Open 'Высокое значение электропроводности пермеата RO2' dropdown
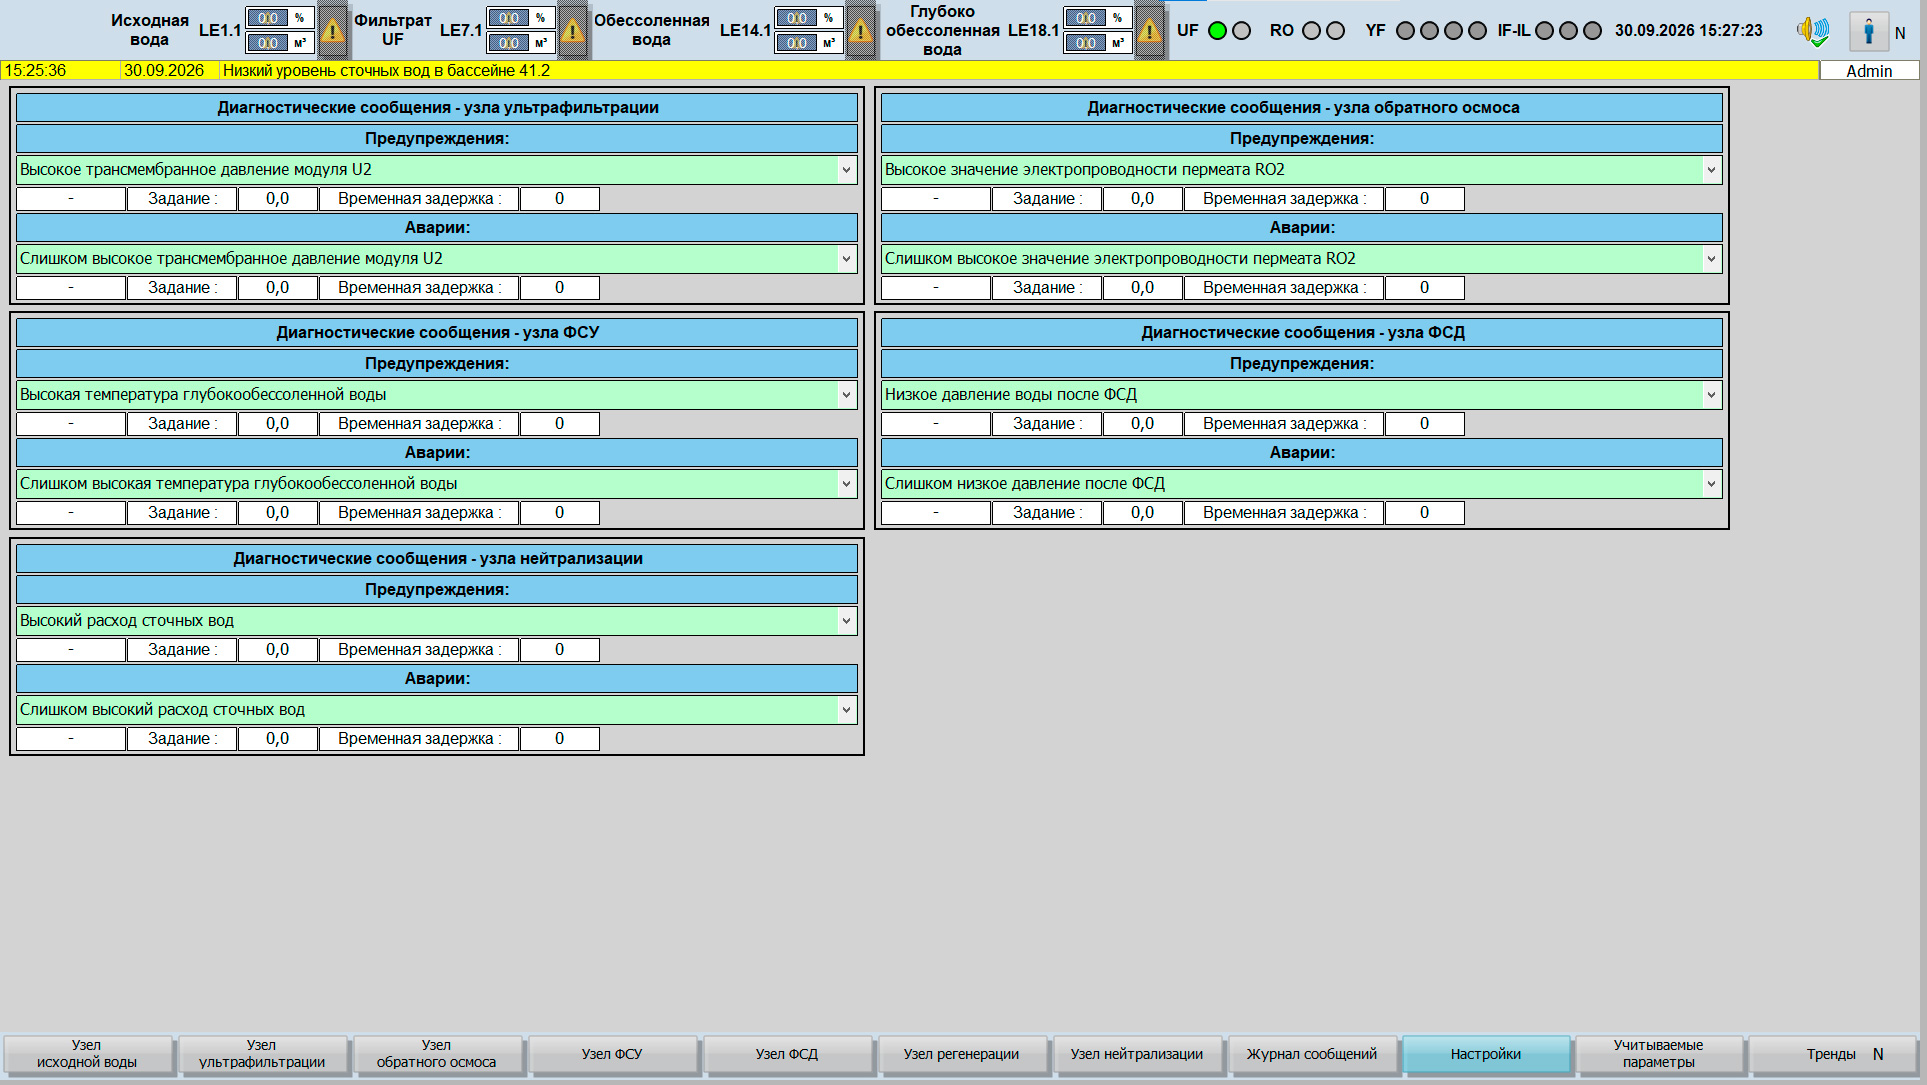 (1711, 170)
